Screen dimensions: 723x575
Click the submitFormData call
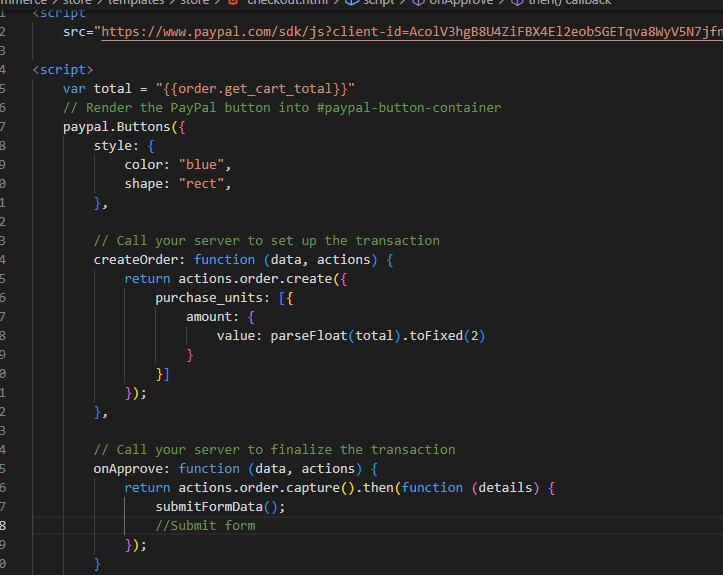(209, 507)
